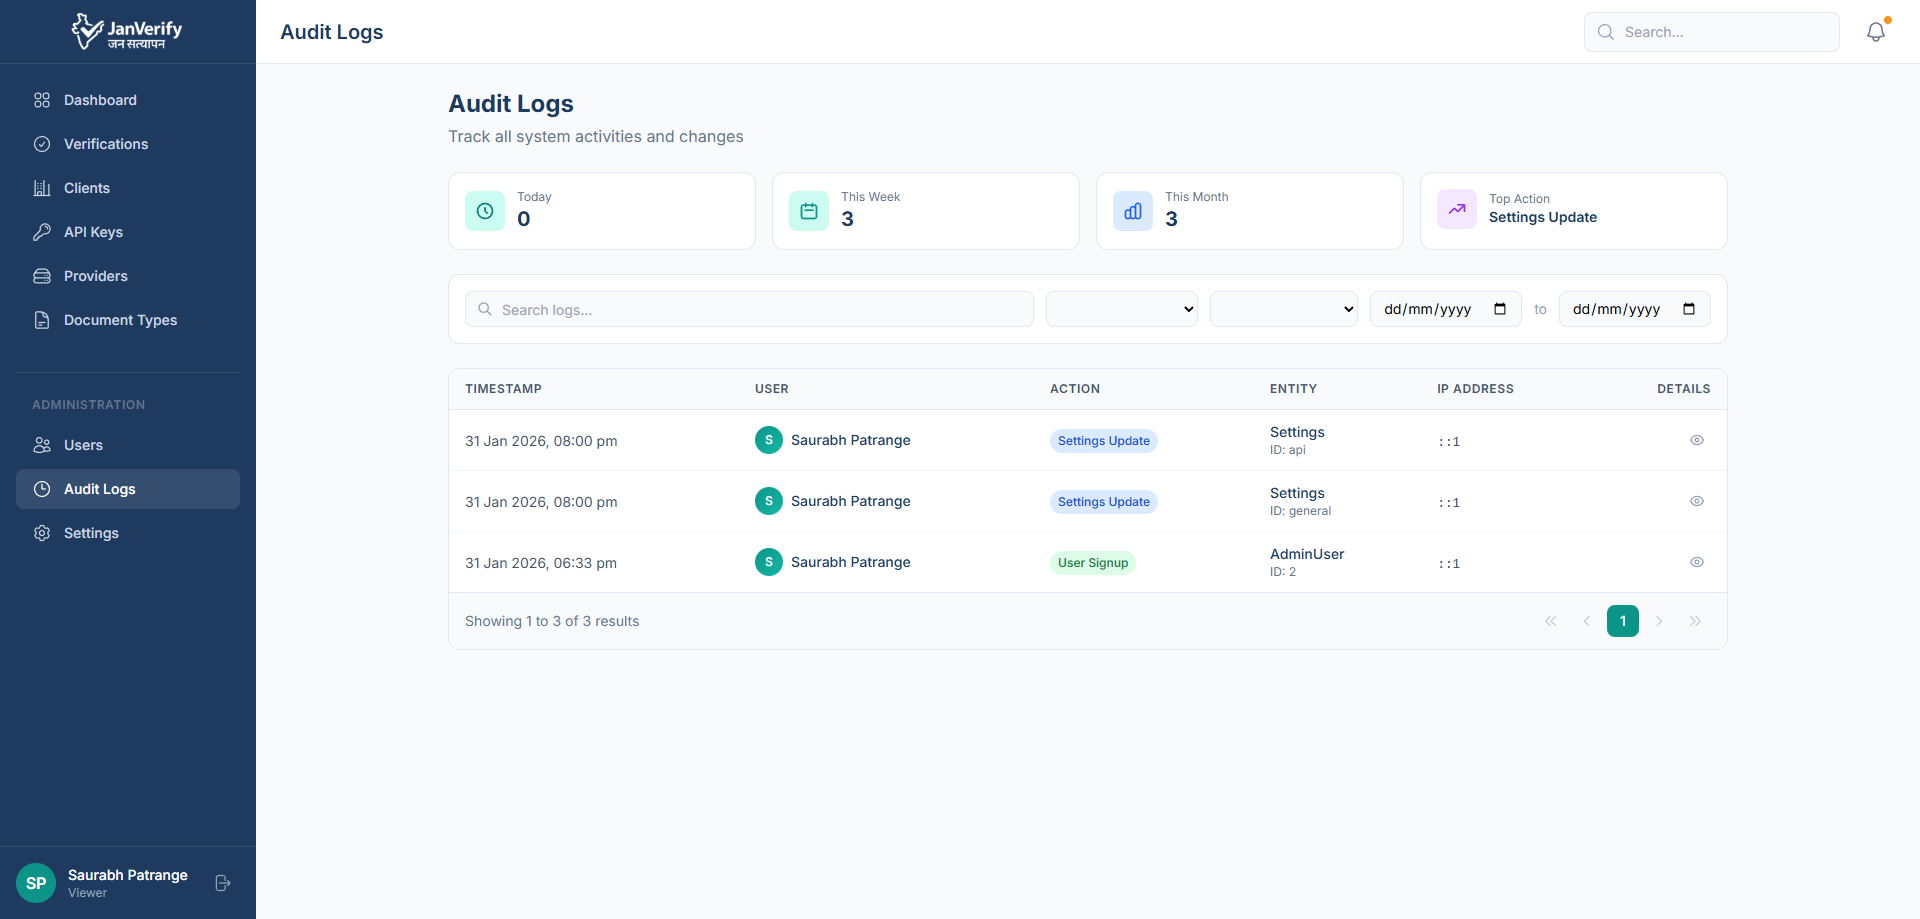The image size is (1920, 919).
Task: Click inside the Search logs field
Action: [x=749, y=309]
